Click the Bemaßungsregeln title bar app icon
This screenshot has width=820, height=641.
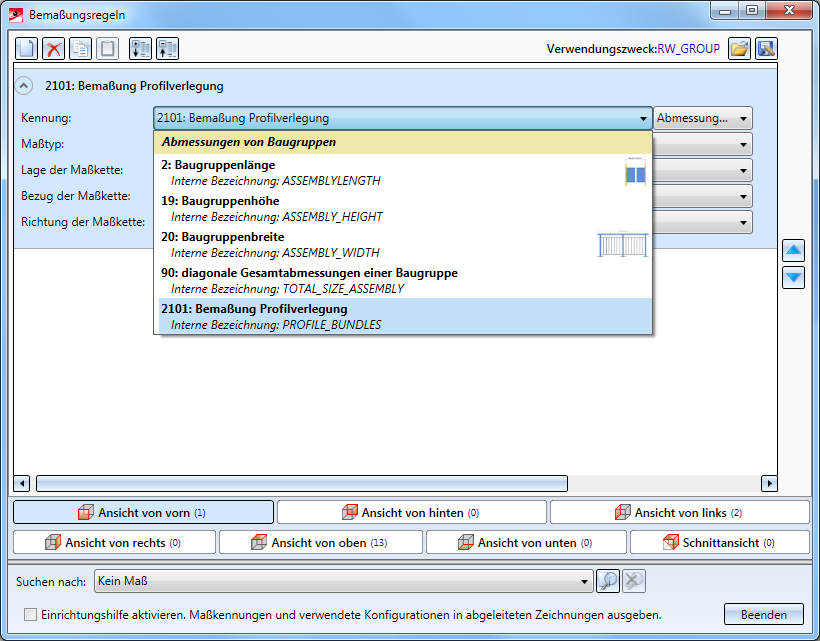16,15
